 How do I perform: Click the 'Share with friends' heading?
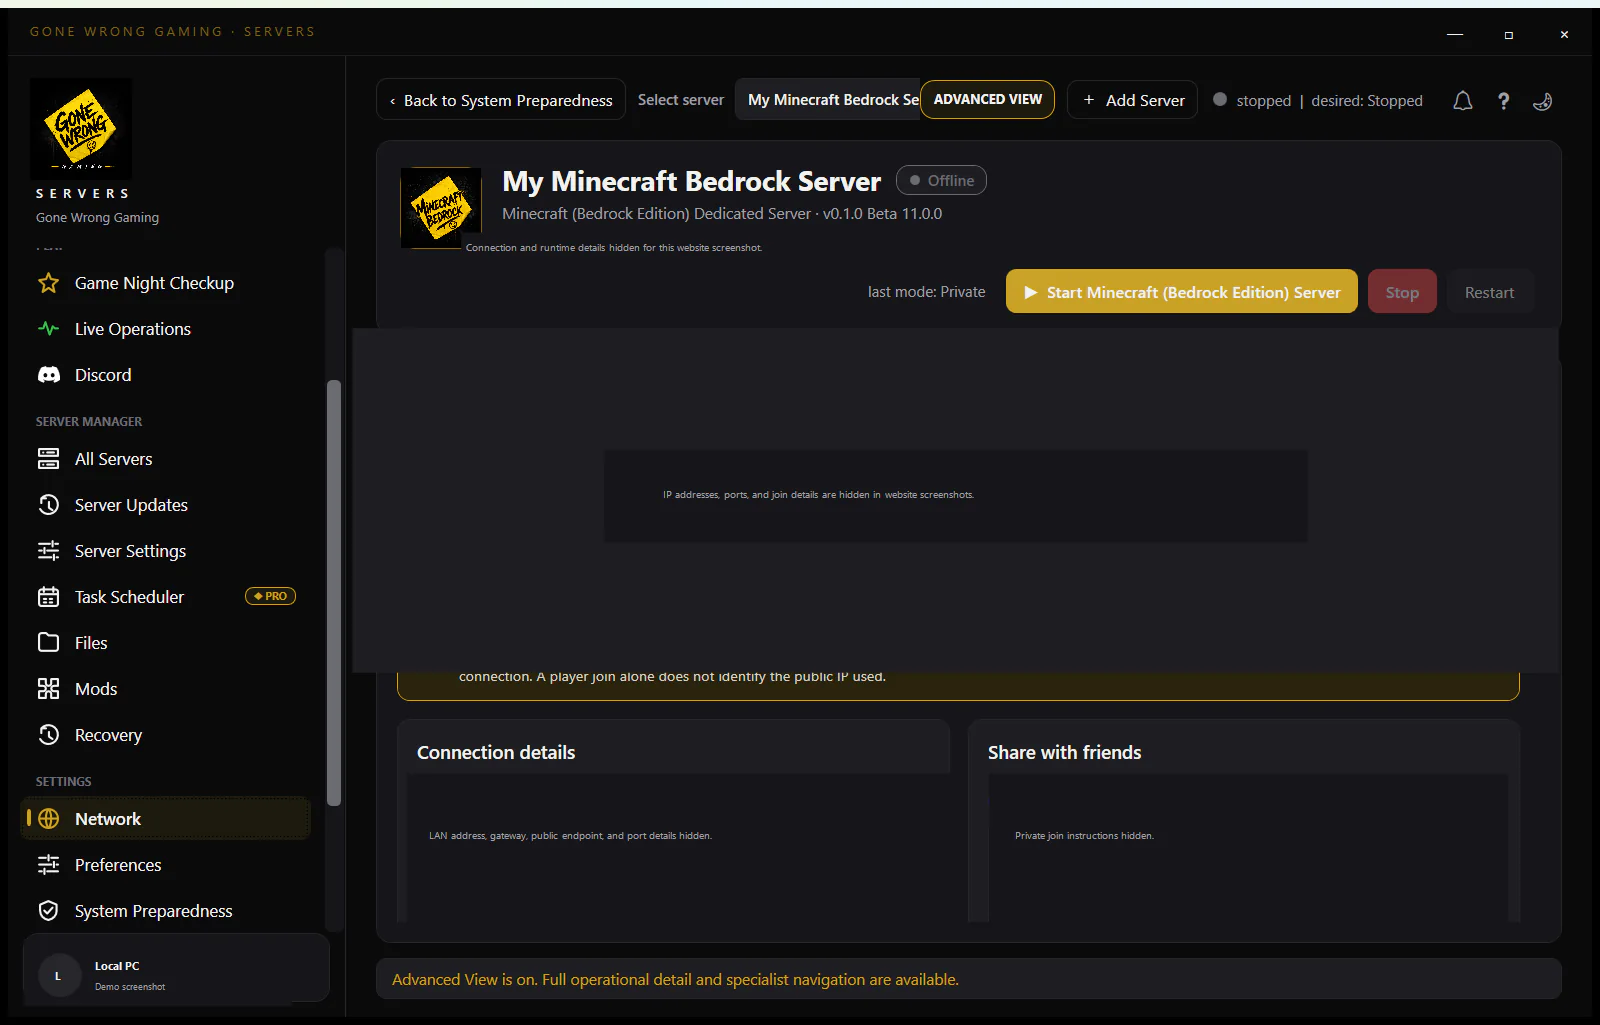[x=1065, y=753]
